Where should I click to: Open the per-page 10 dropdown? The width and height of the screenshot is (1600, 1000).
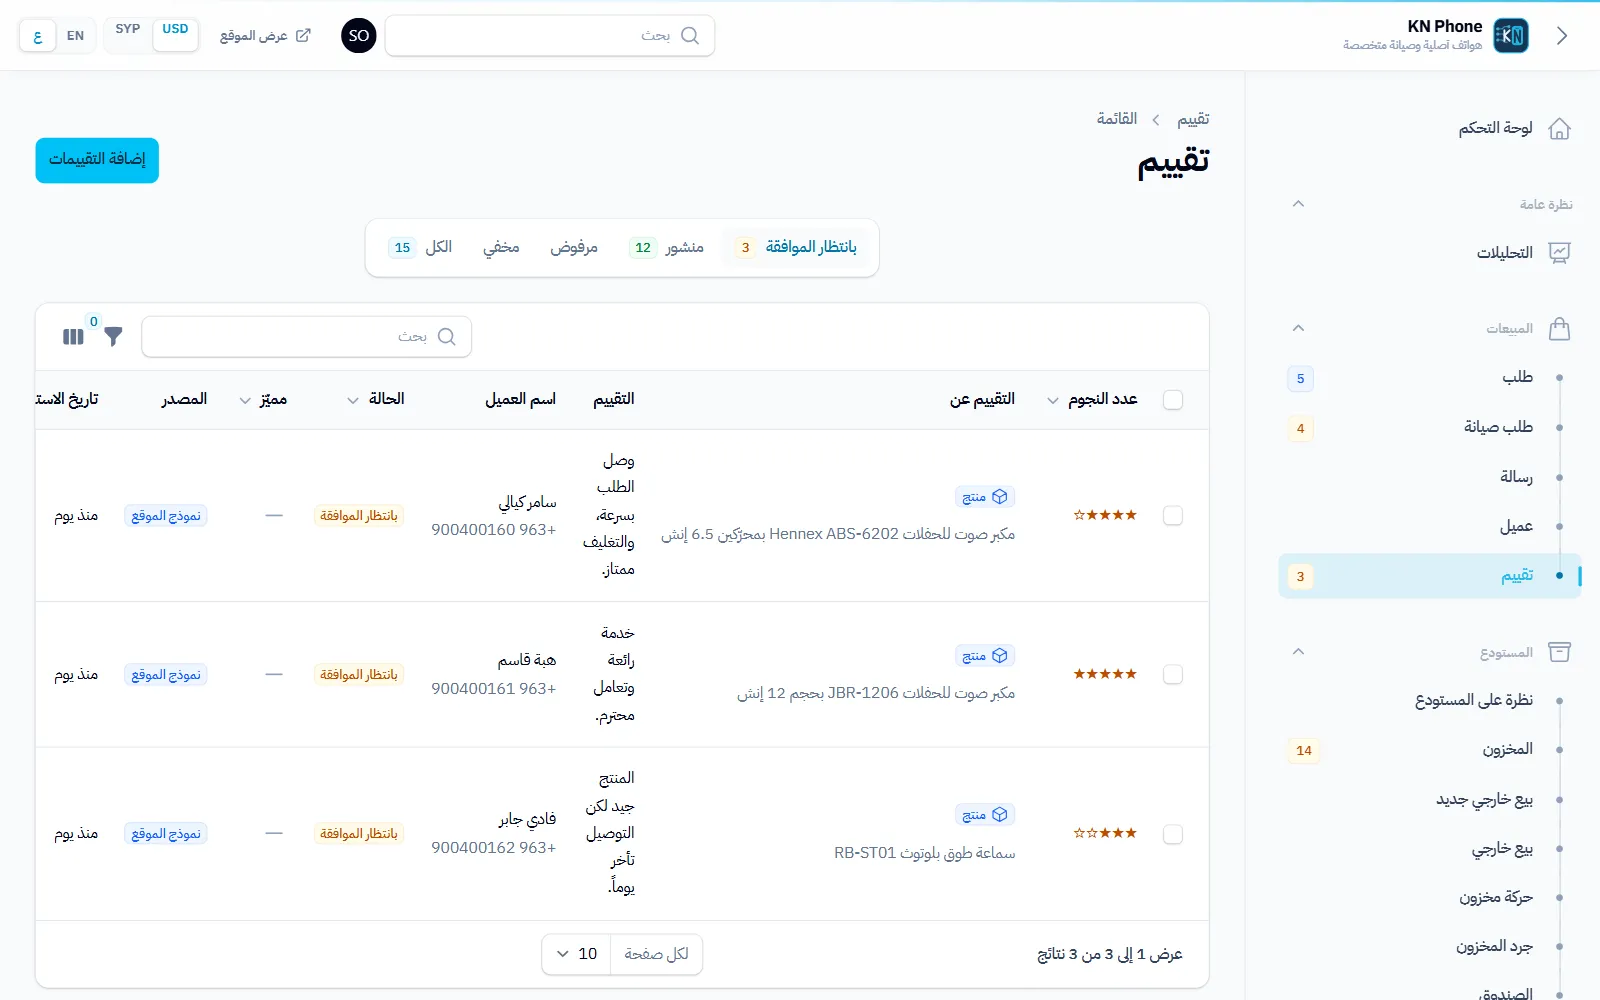coord(577,954)
